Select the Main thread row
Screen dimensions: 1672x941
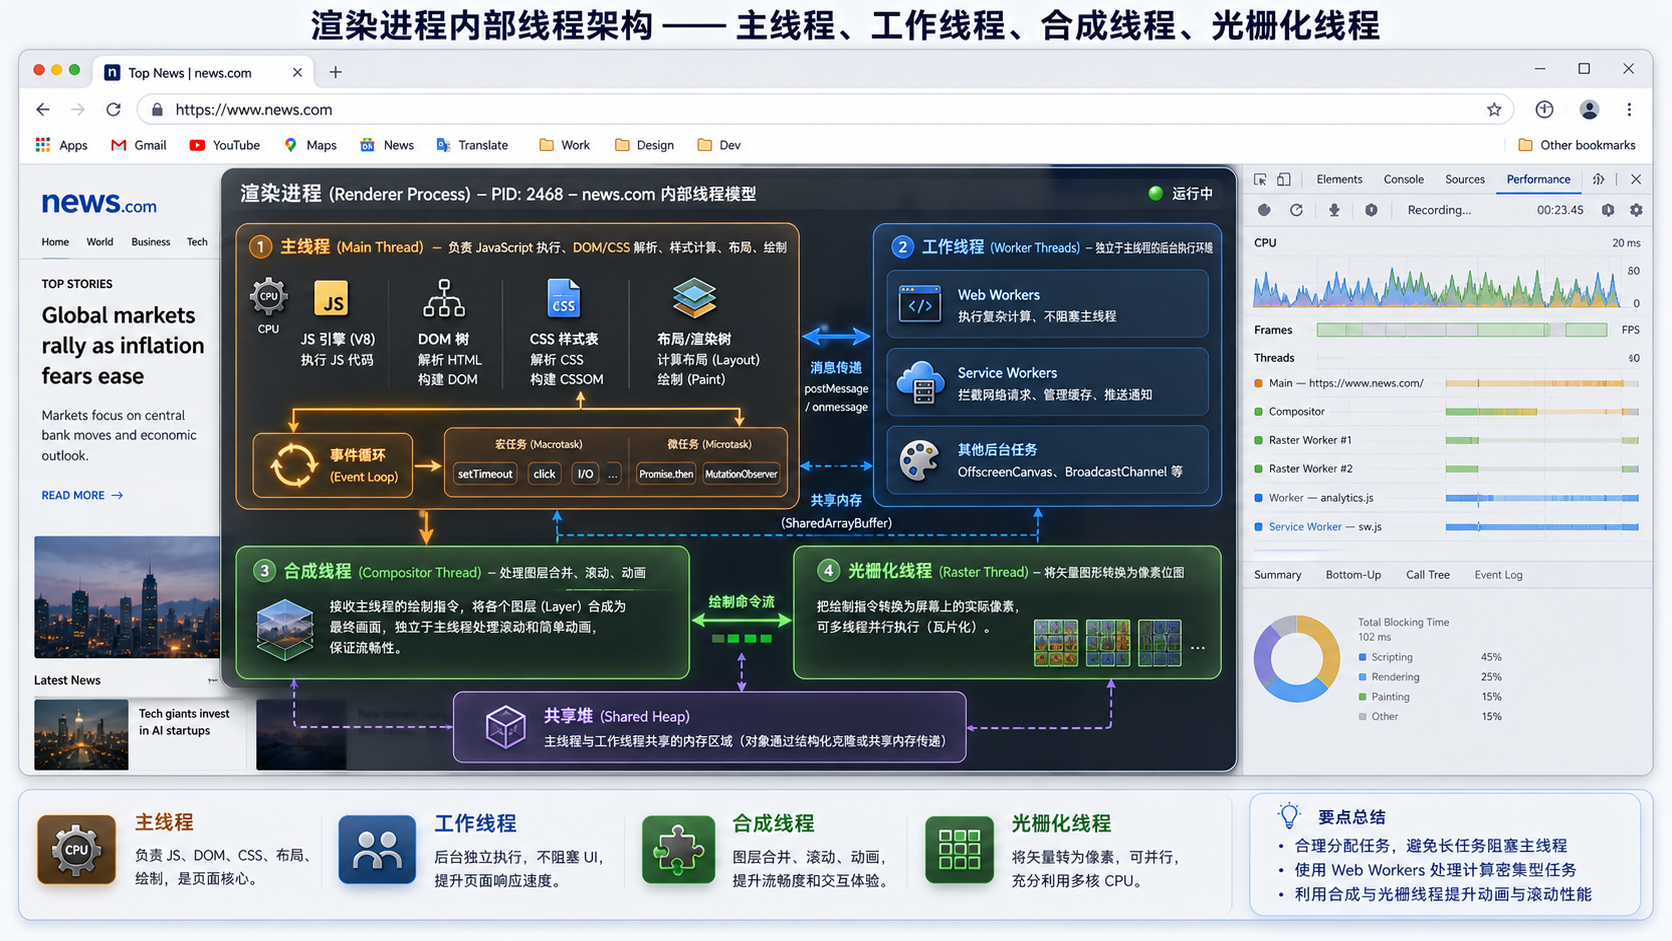click(x=1447, y=383)
